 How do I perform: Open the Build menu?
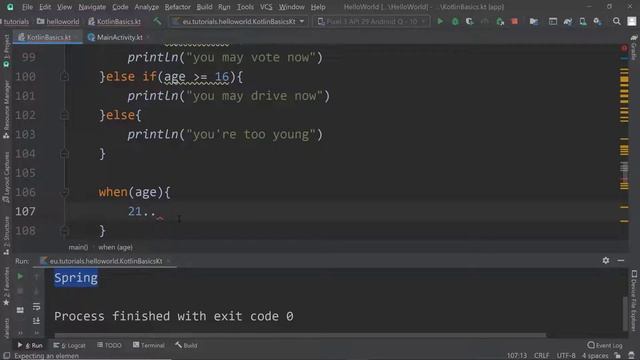204,7
